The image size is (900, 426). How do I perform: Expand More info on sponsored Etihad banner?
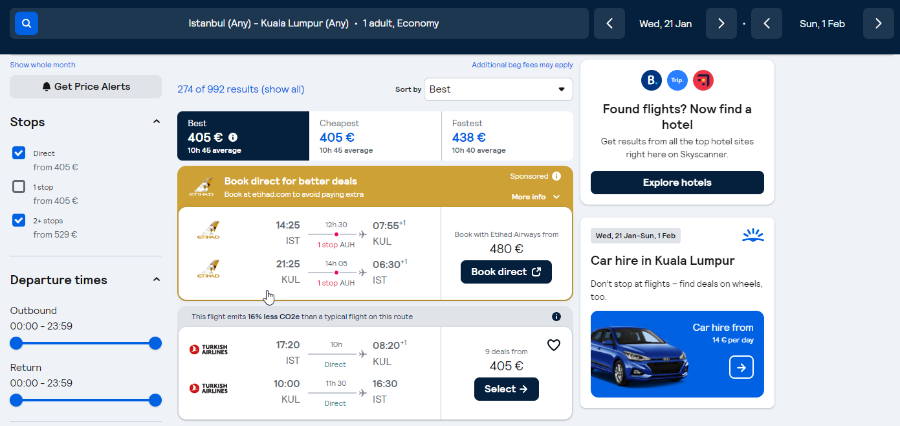point(536,197)
